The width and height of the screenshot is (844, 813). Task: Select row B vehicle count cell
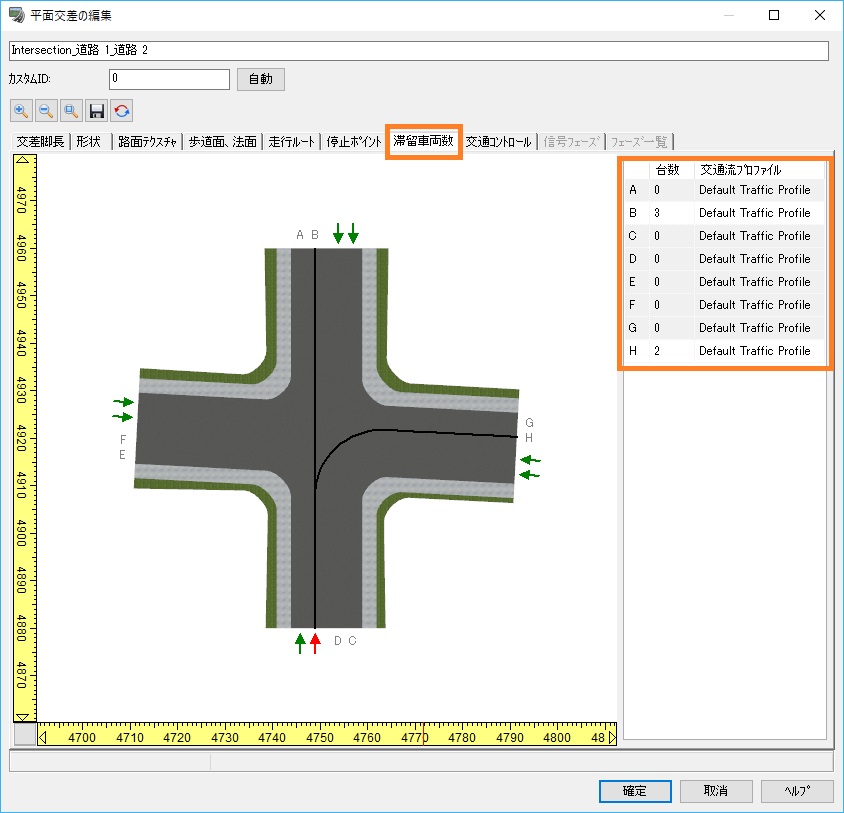click(670, 213)
